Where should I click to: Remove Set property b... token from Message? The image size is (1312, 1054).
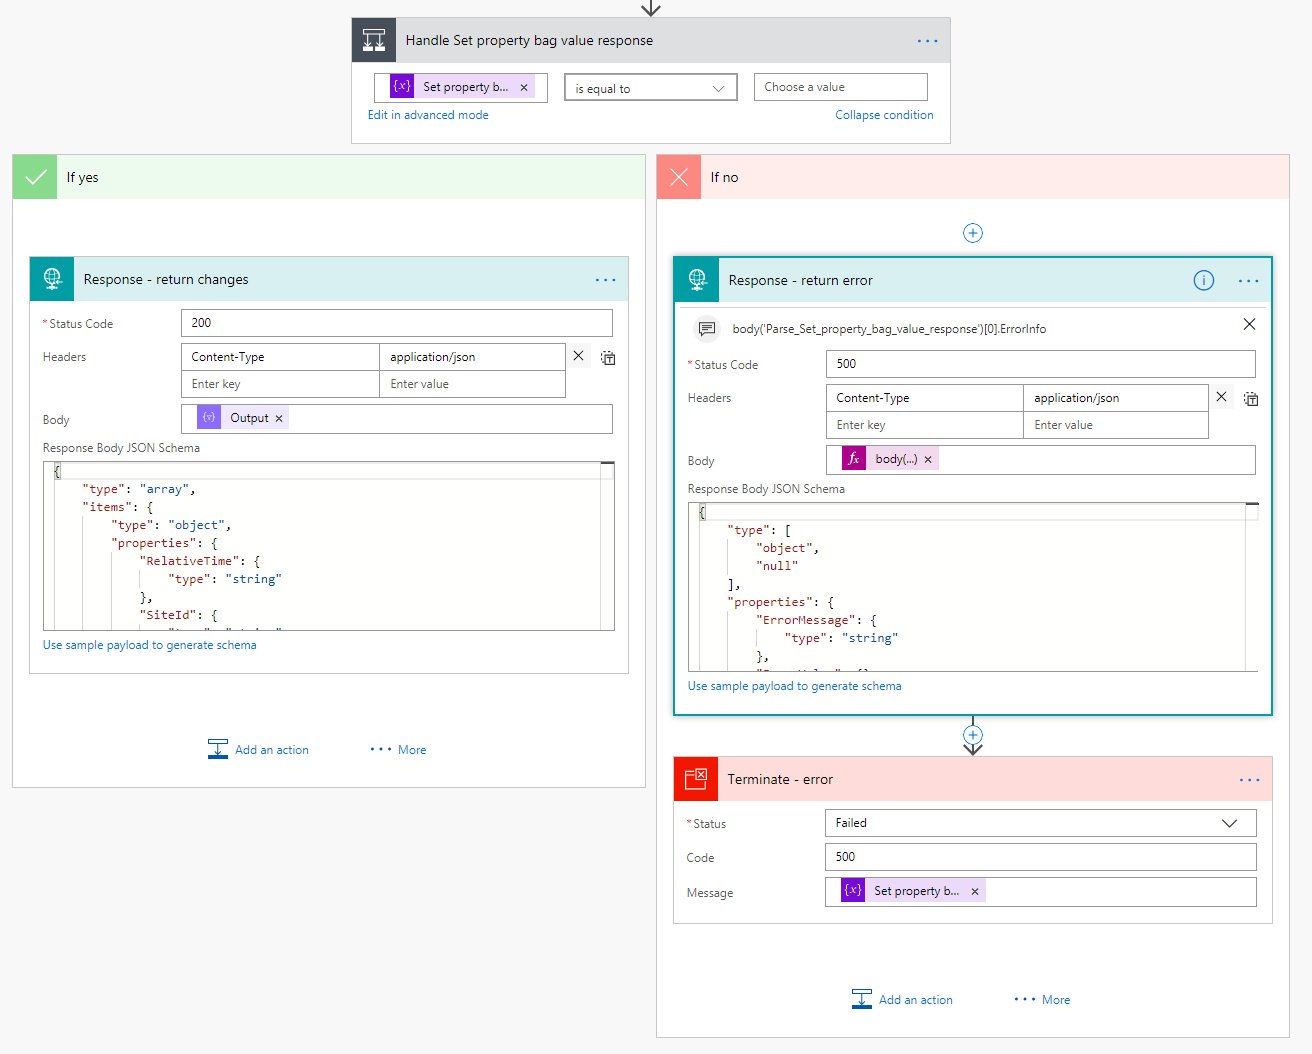coord(975,891)
